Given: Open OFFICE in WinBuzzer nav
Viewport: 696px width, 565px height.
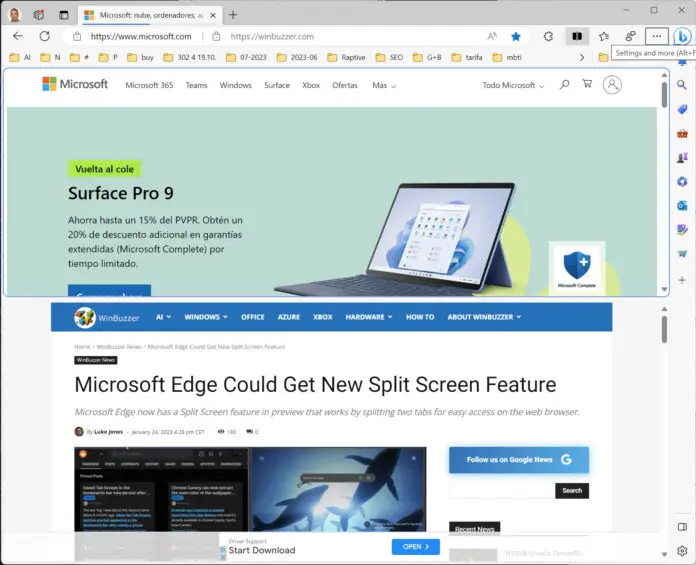Looking at the screenshot, I should (253, 317).
